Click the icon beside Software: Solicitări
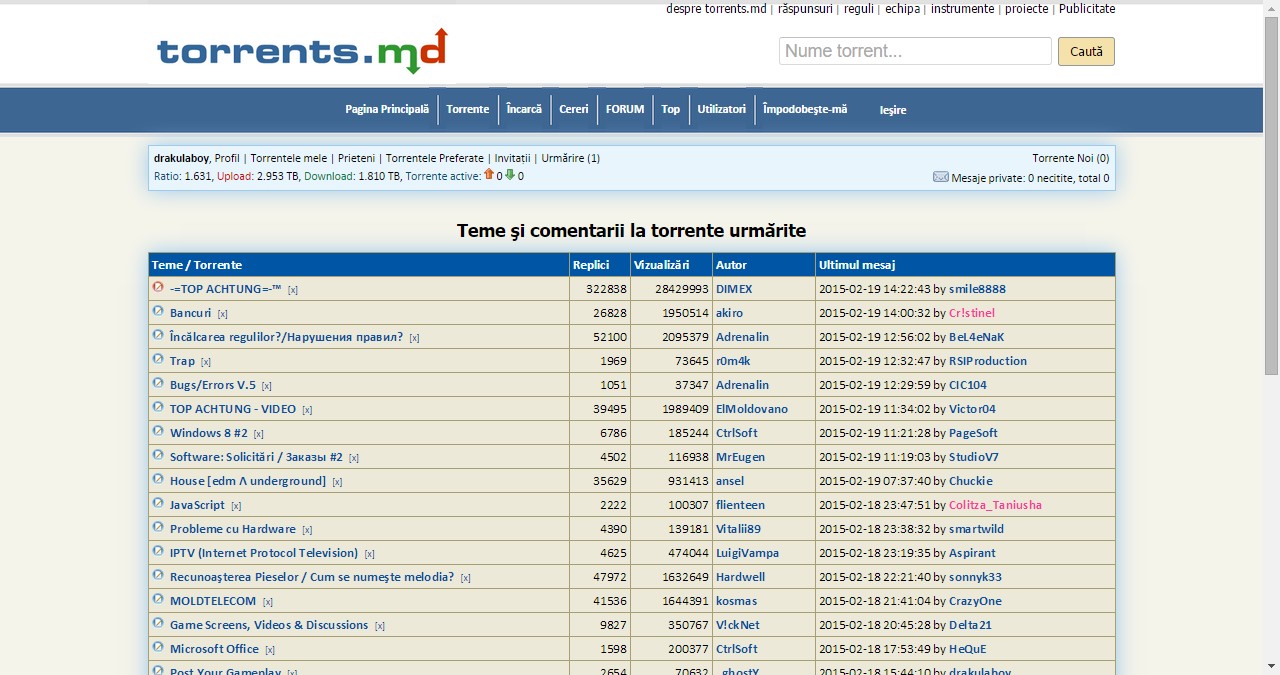 [158, 455]
